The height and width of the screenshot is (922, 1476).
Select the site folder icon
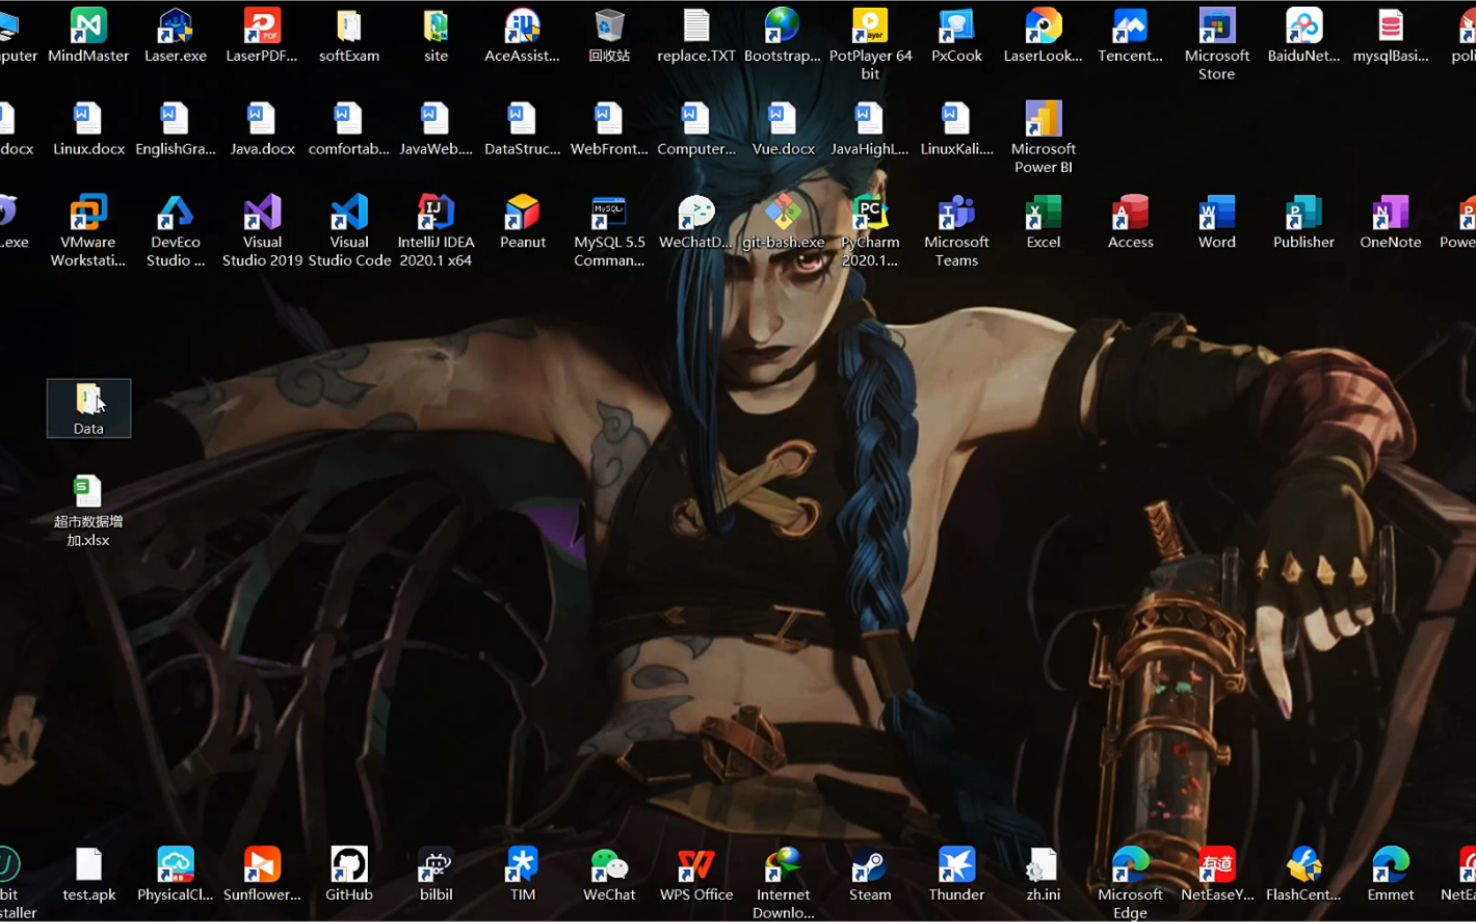(x=436, y=34)
